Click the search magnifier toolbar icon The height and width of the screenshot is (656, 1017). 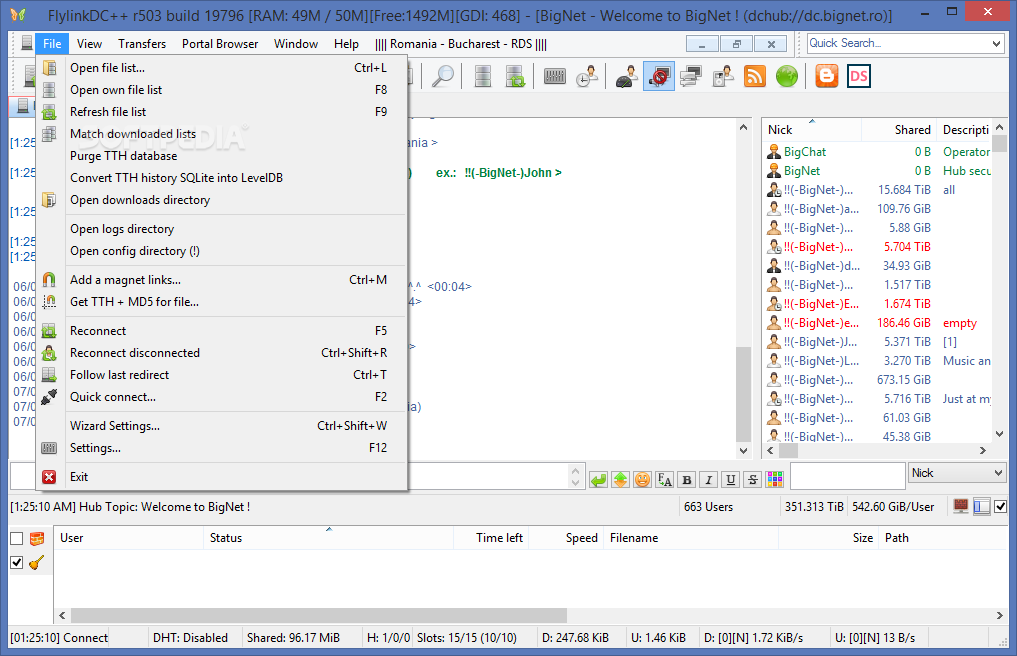point(443,76)
